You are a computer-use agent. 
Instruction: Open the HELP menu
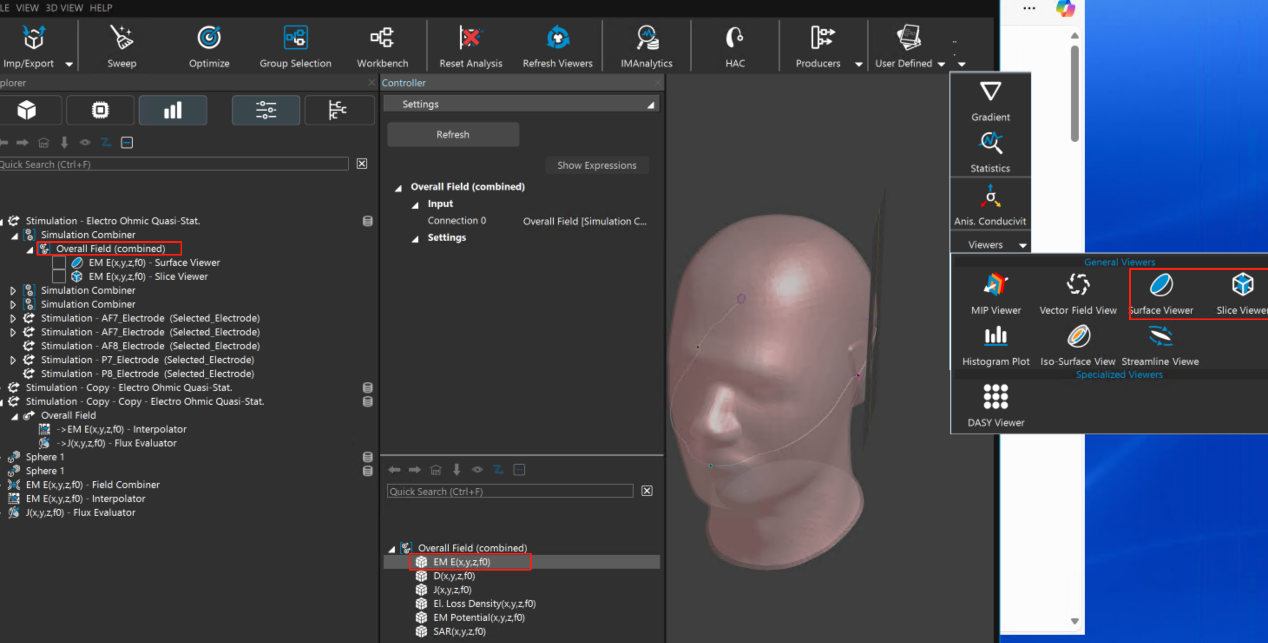pyautogui.click(x=101, y=8)
